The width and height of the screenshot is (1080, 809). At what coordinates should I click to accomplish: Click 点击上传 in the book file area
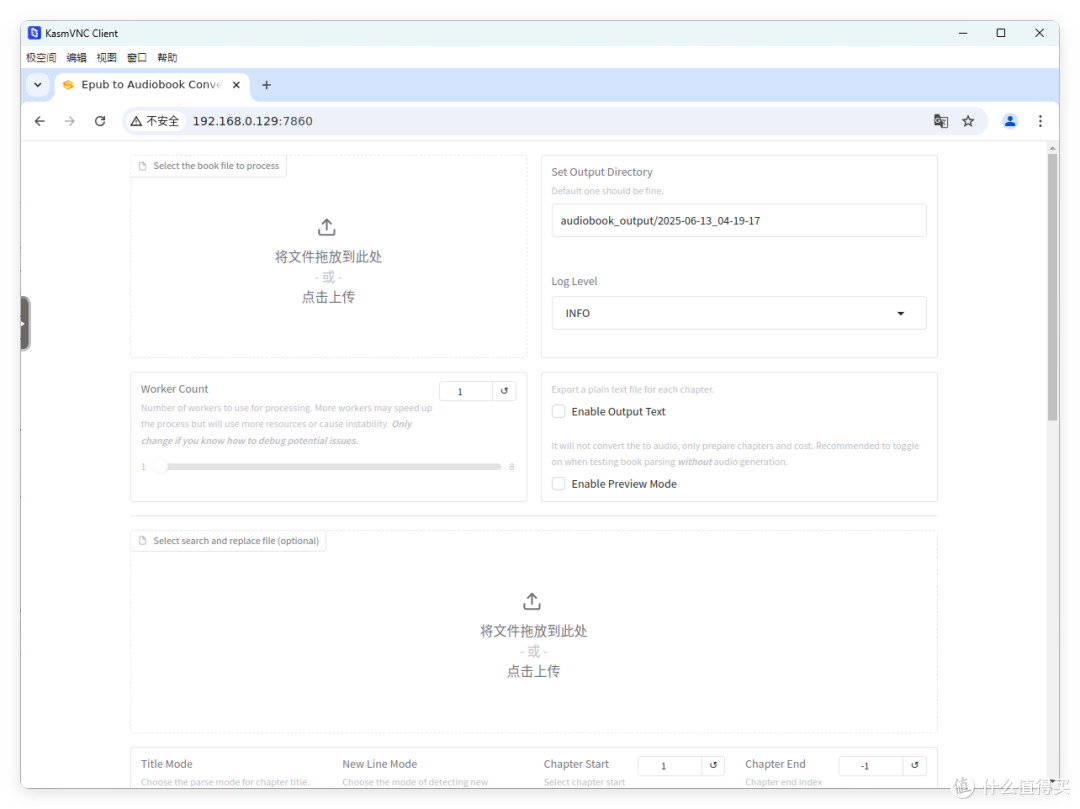click(328, 297)
